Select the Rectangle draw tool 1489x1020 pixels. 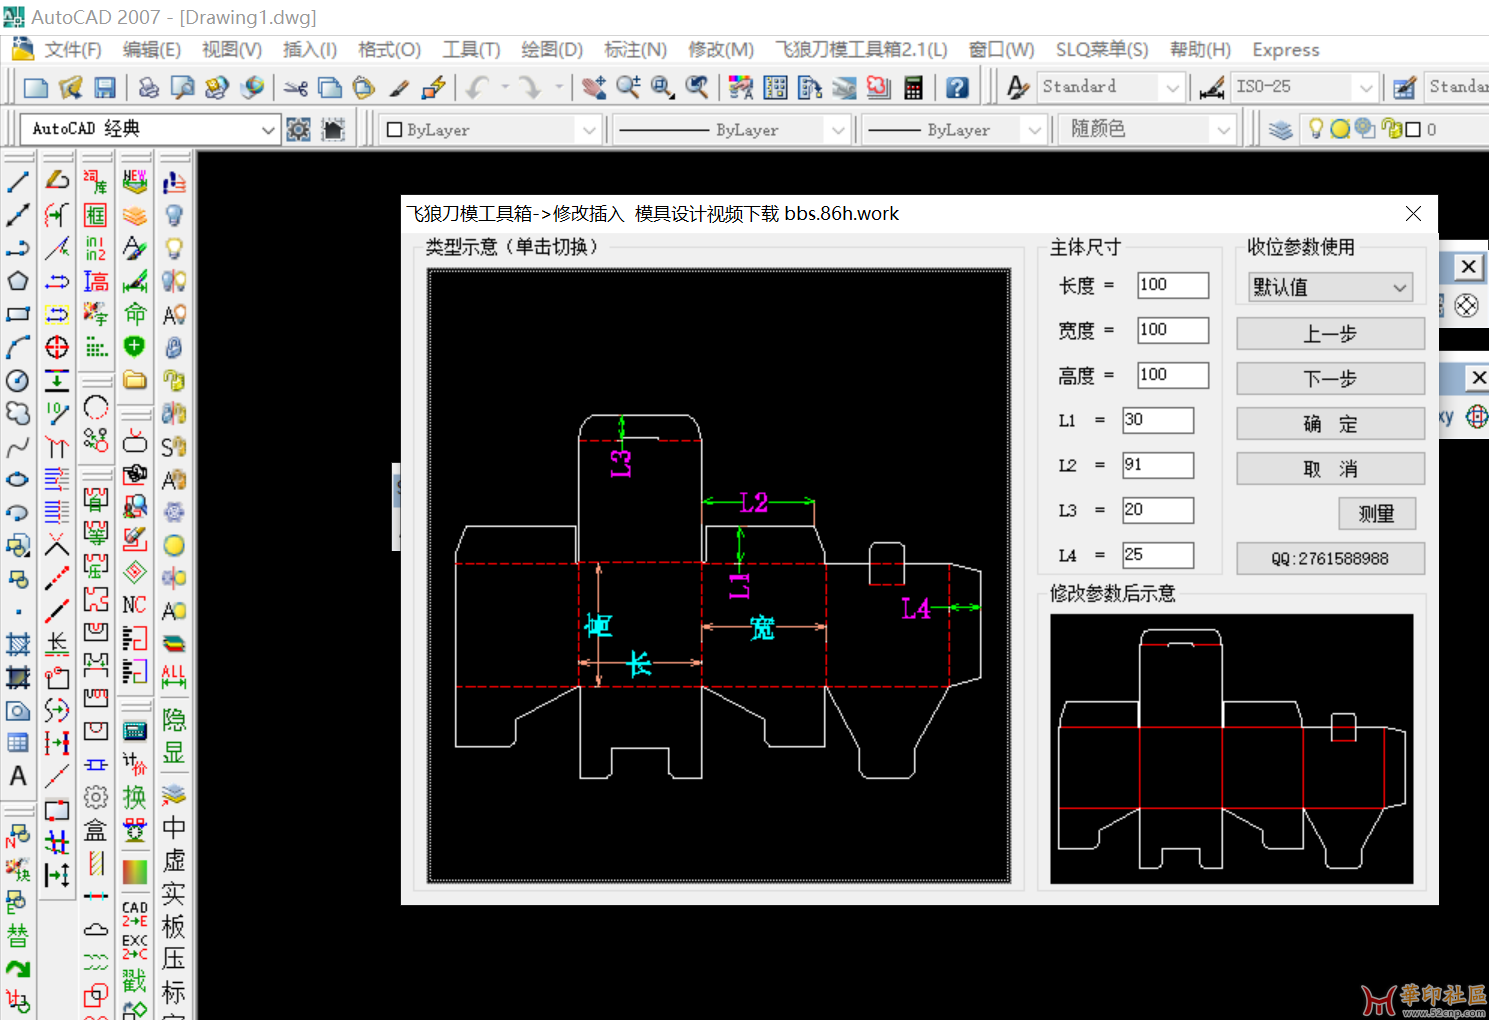18,314
